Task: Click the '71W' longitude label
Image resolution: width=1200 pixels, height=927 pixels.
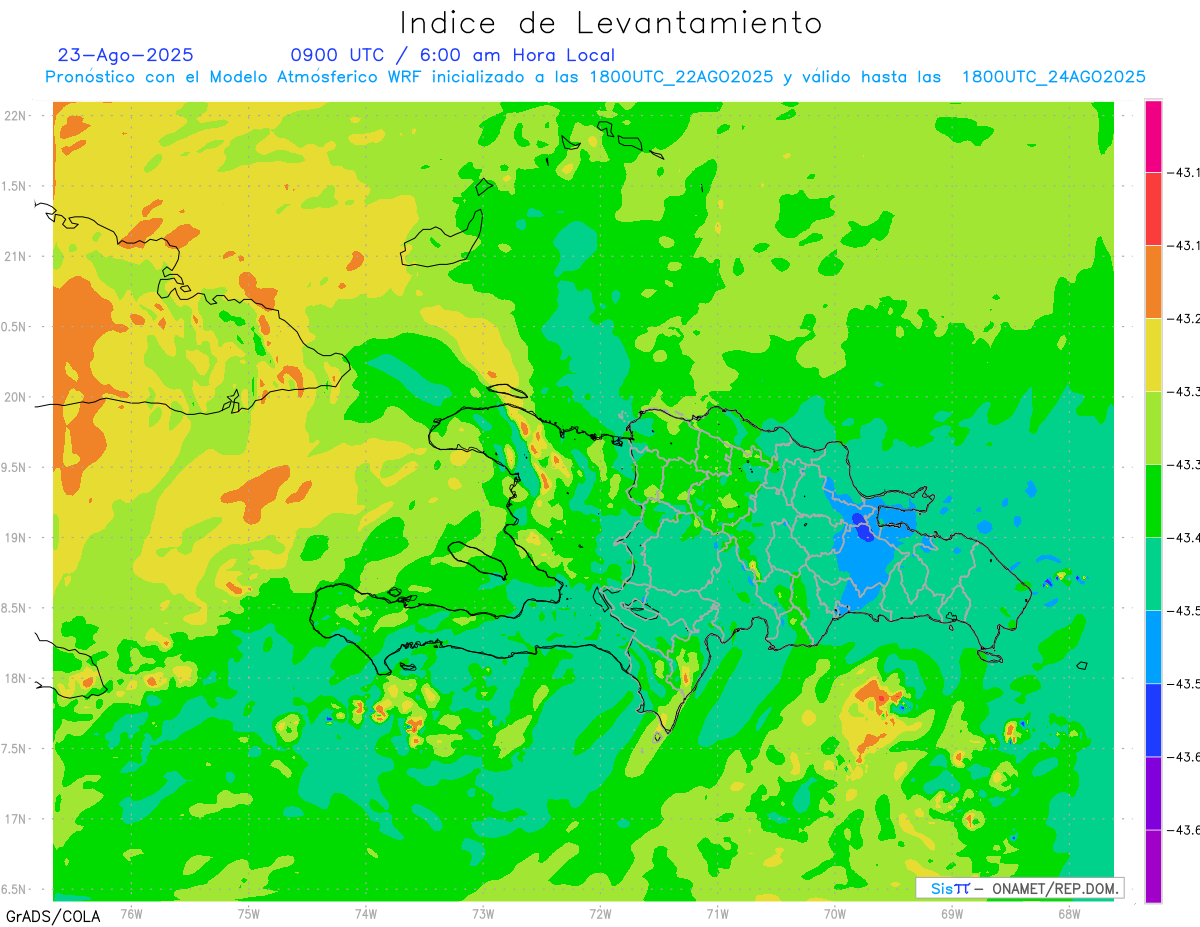Action: pos(717,913)
